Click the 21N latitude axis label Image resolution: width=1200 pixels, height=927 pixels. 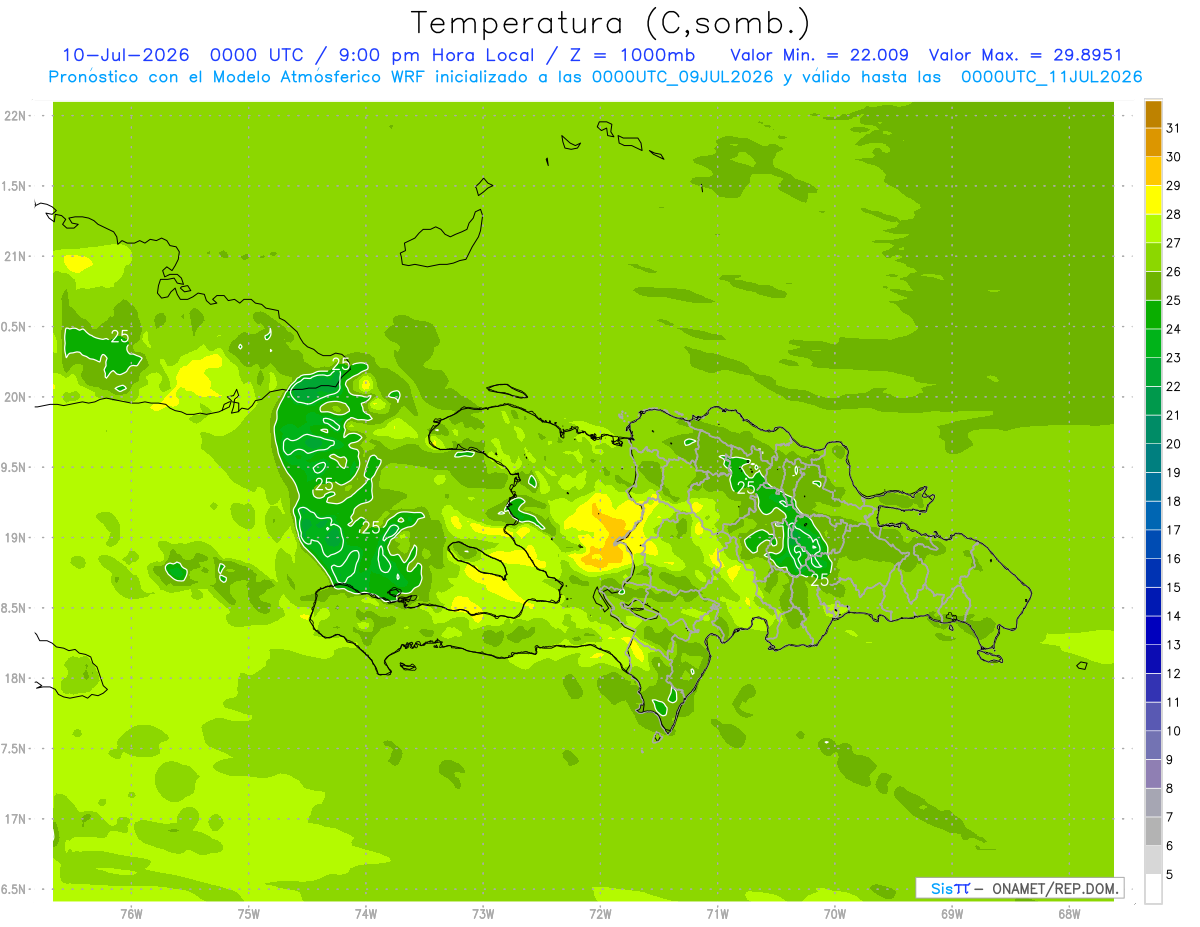14,256
